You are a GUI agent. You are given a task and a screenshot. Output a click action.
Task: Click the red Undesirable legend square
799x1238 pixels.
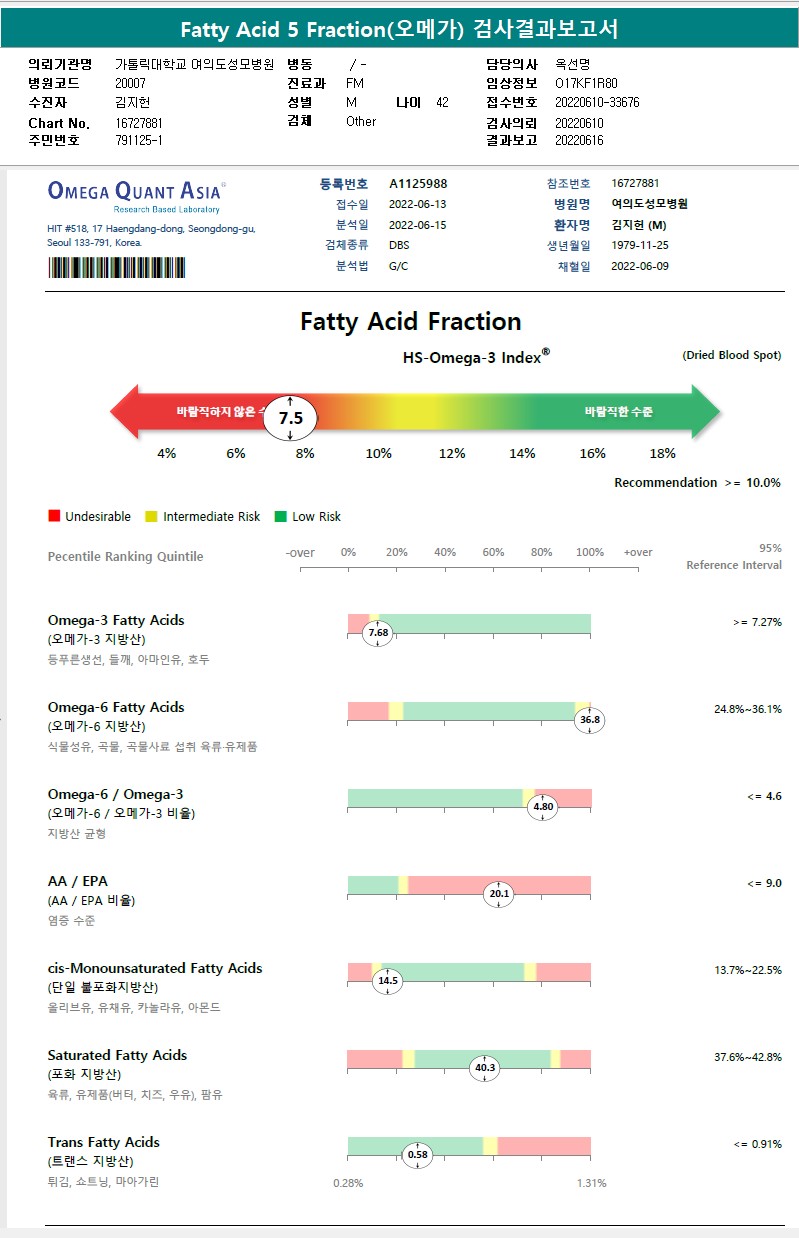54,516
